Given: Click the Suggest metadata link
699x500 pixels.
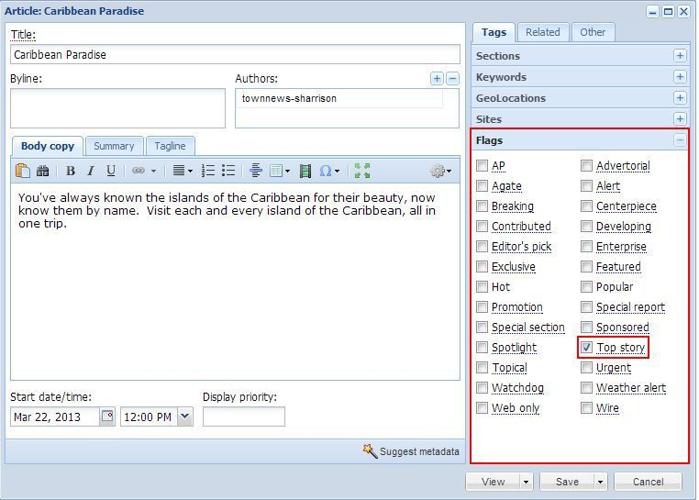Looking at the screenshot, I should click(411, 452).
